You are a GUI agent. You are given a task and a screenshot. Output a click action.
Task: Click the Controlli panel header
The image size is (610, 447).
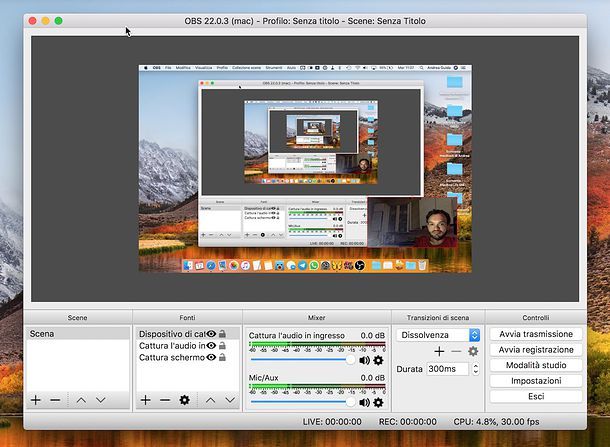[x=536, y=317]
